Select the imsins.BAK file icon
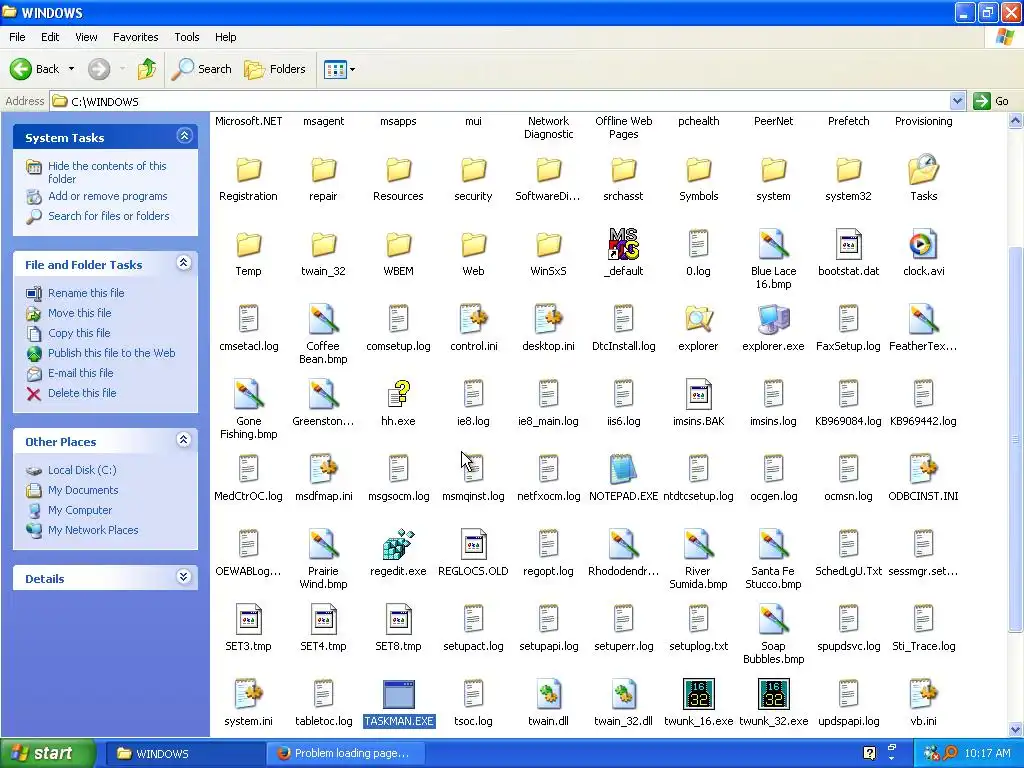Viewport: 1024px width, 768px height. (698, 394)
